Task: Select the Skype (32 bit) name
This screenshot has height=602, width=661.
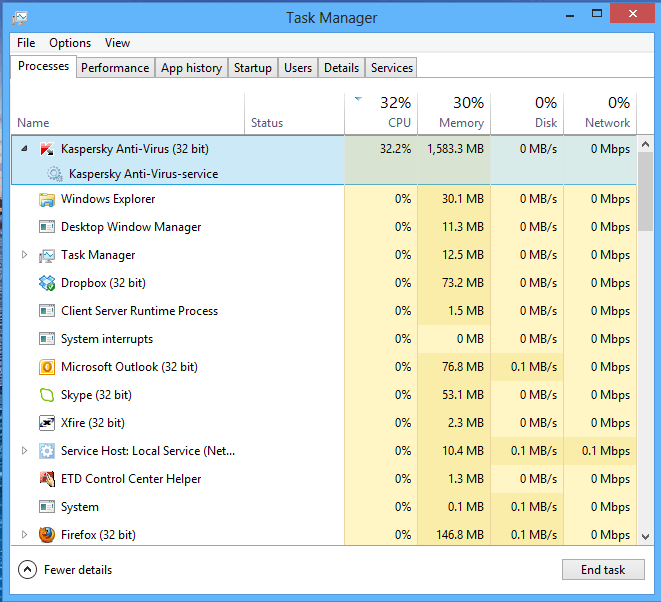Action: 97,395
